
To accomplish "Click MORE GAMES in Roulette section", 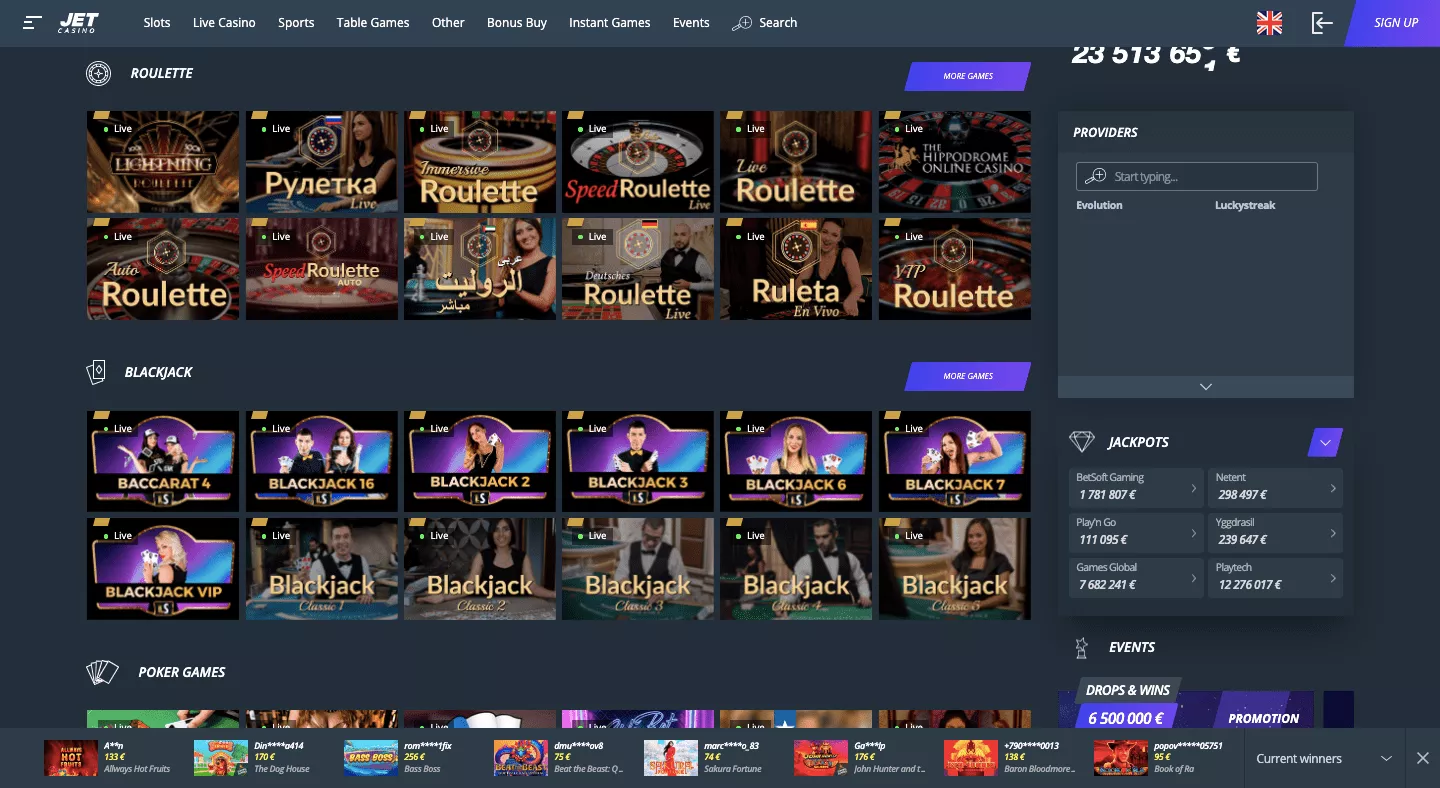I will click(967, 76).
